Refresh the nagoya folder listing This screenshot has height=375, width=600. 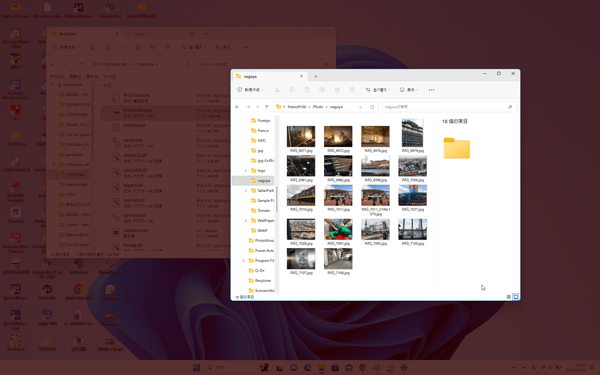[x=372, y=107]
